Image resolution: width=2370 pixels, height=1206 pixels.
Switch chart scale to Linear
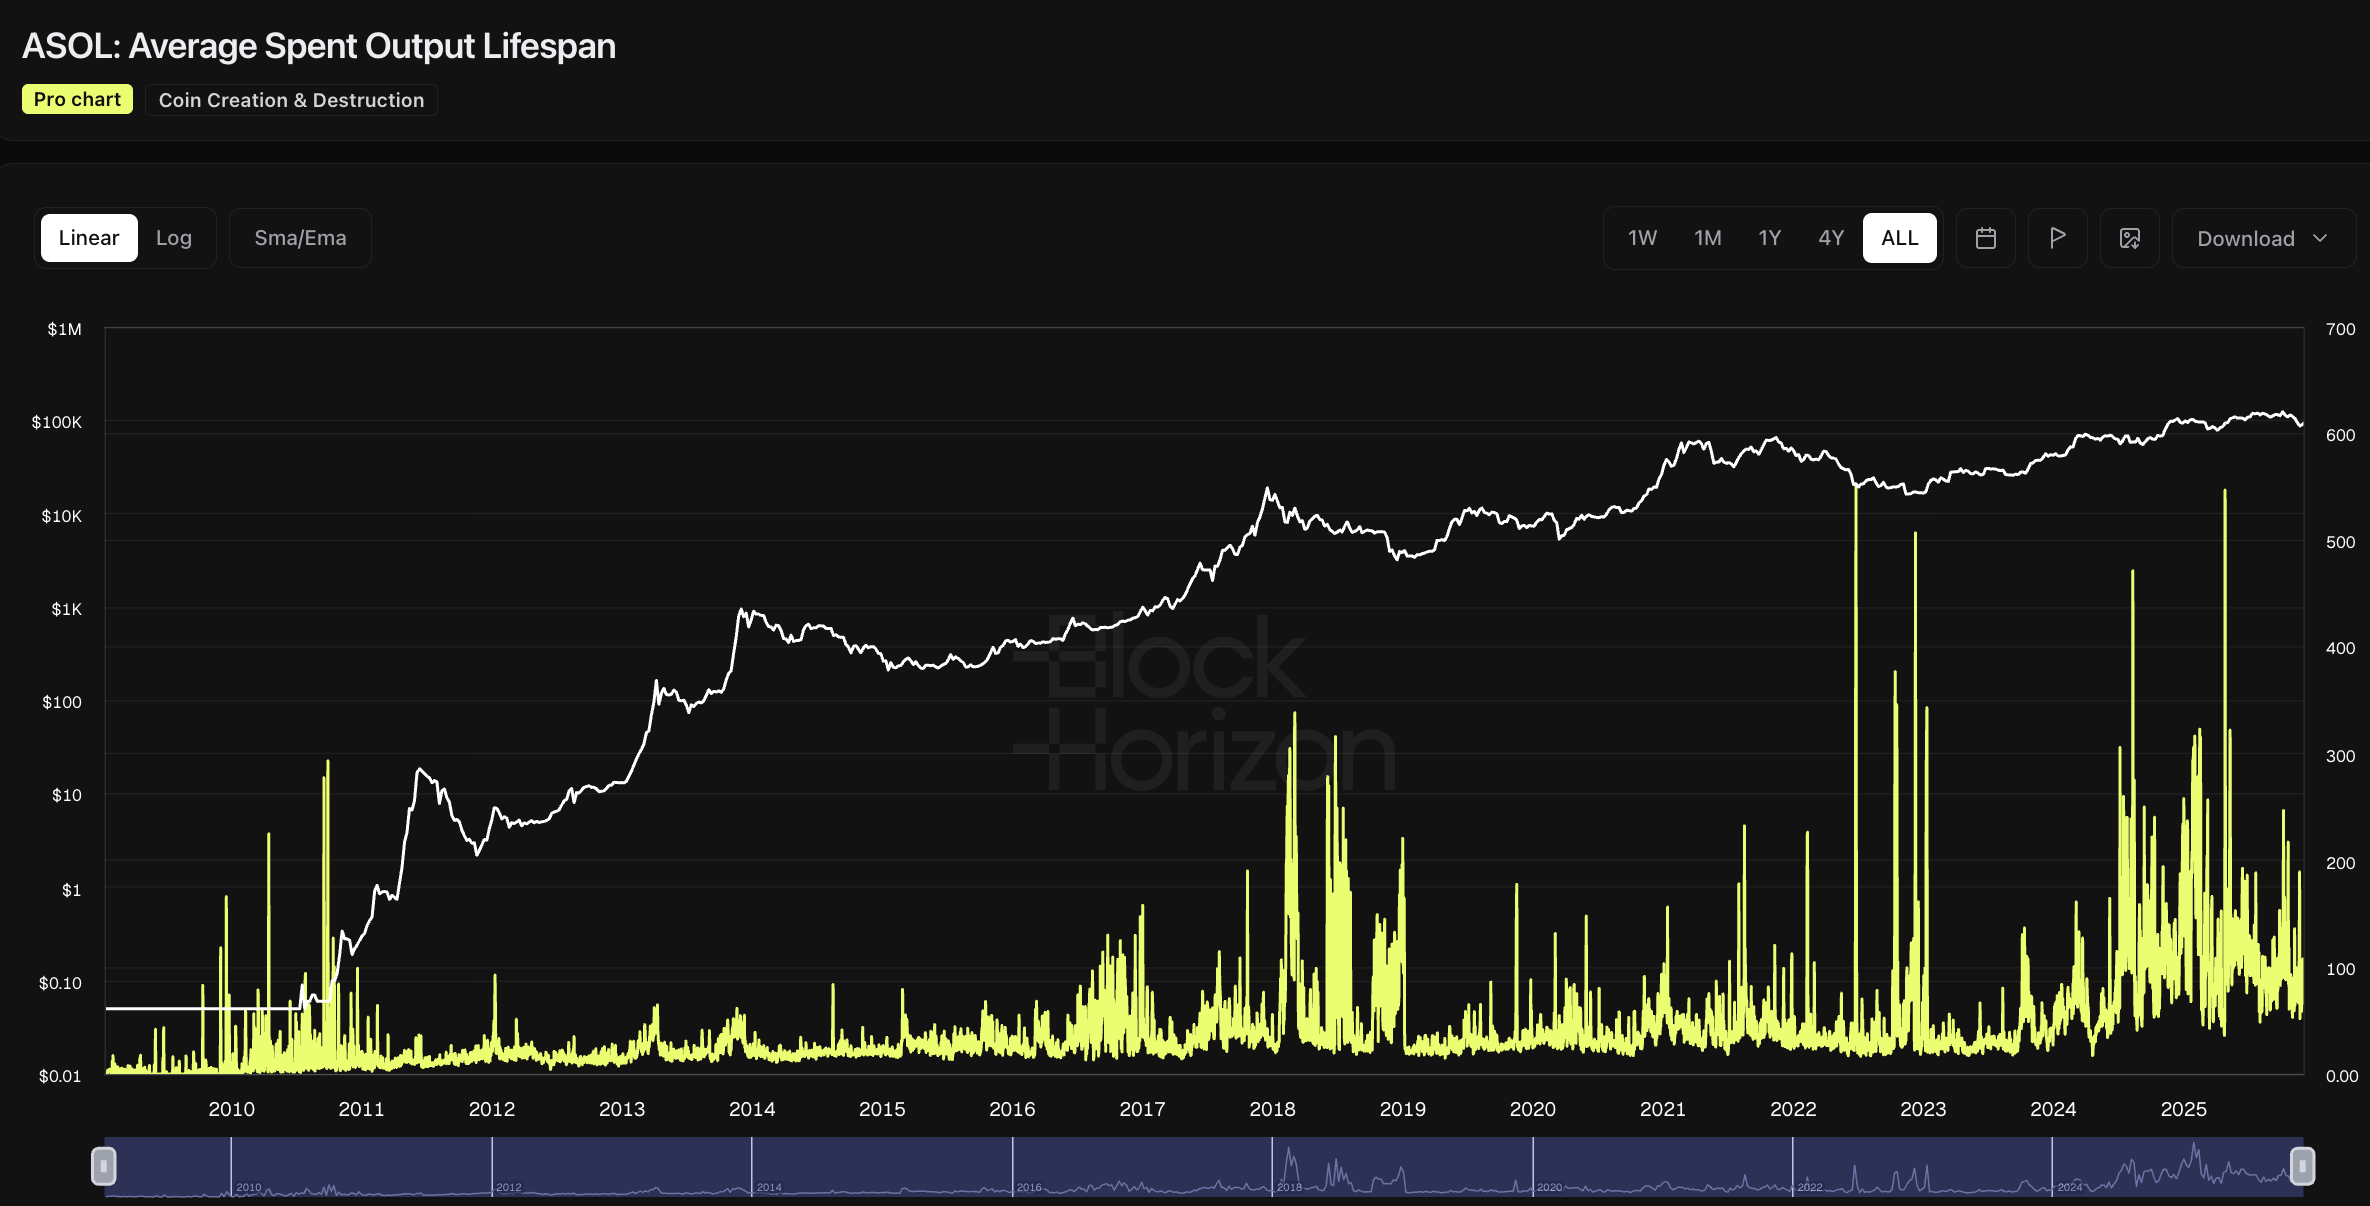(x=89, y=238)
